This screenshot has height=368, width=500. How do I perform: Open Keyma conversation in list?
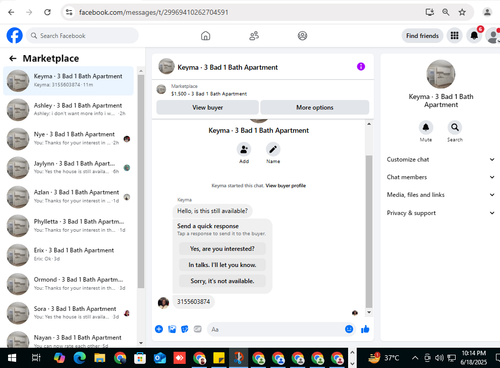coord(68,80)
